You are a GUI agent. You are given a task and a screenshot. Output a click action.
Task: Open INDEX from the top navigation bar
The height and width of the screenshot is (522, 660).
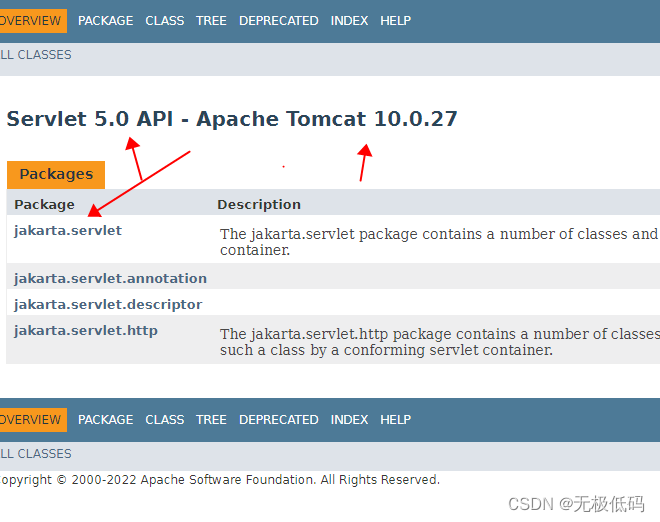pyautogui.click(x=349, y=21)
